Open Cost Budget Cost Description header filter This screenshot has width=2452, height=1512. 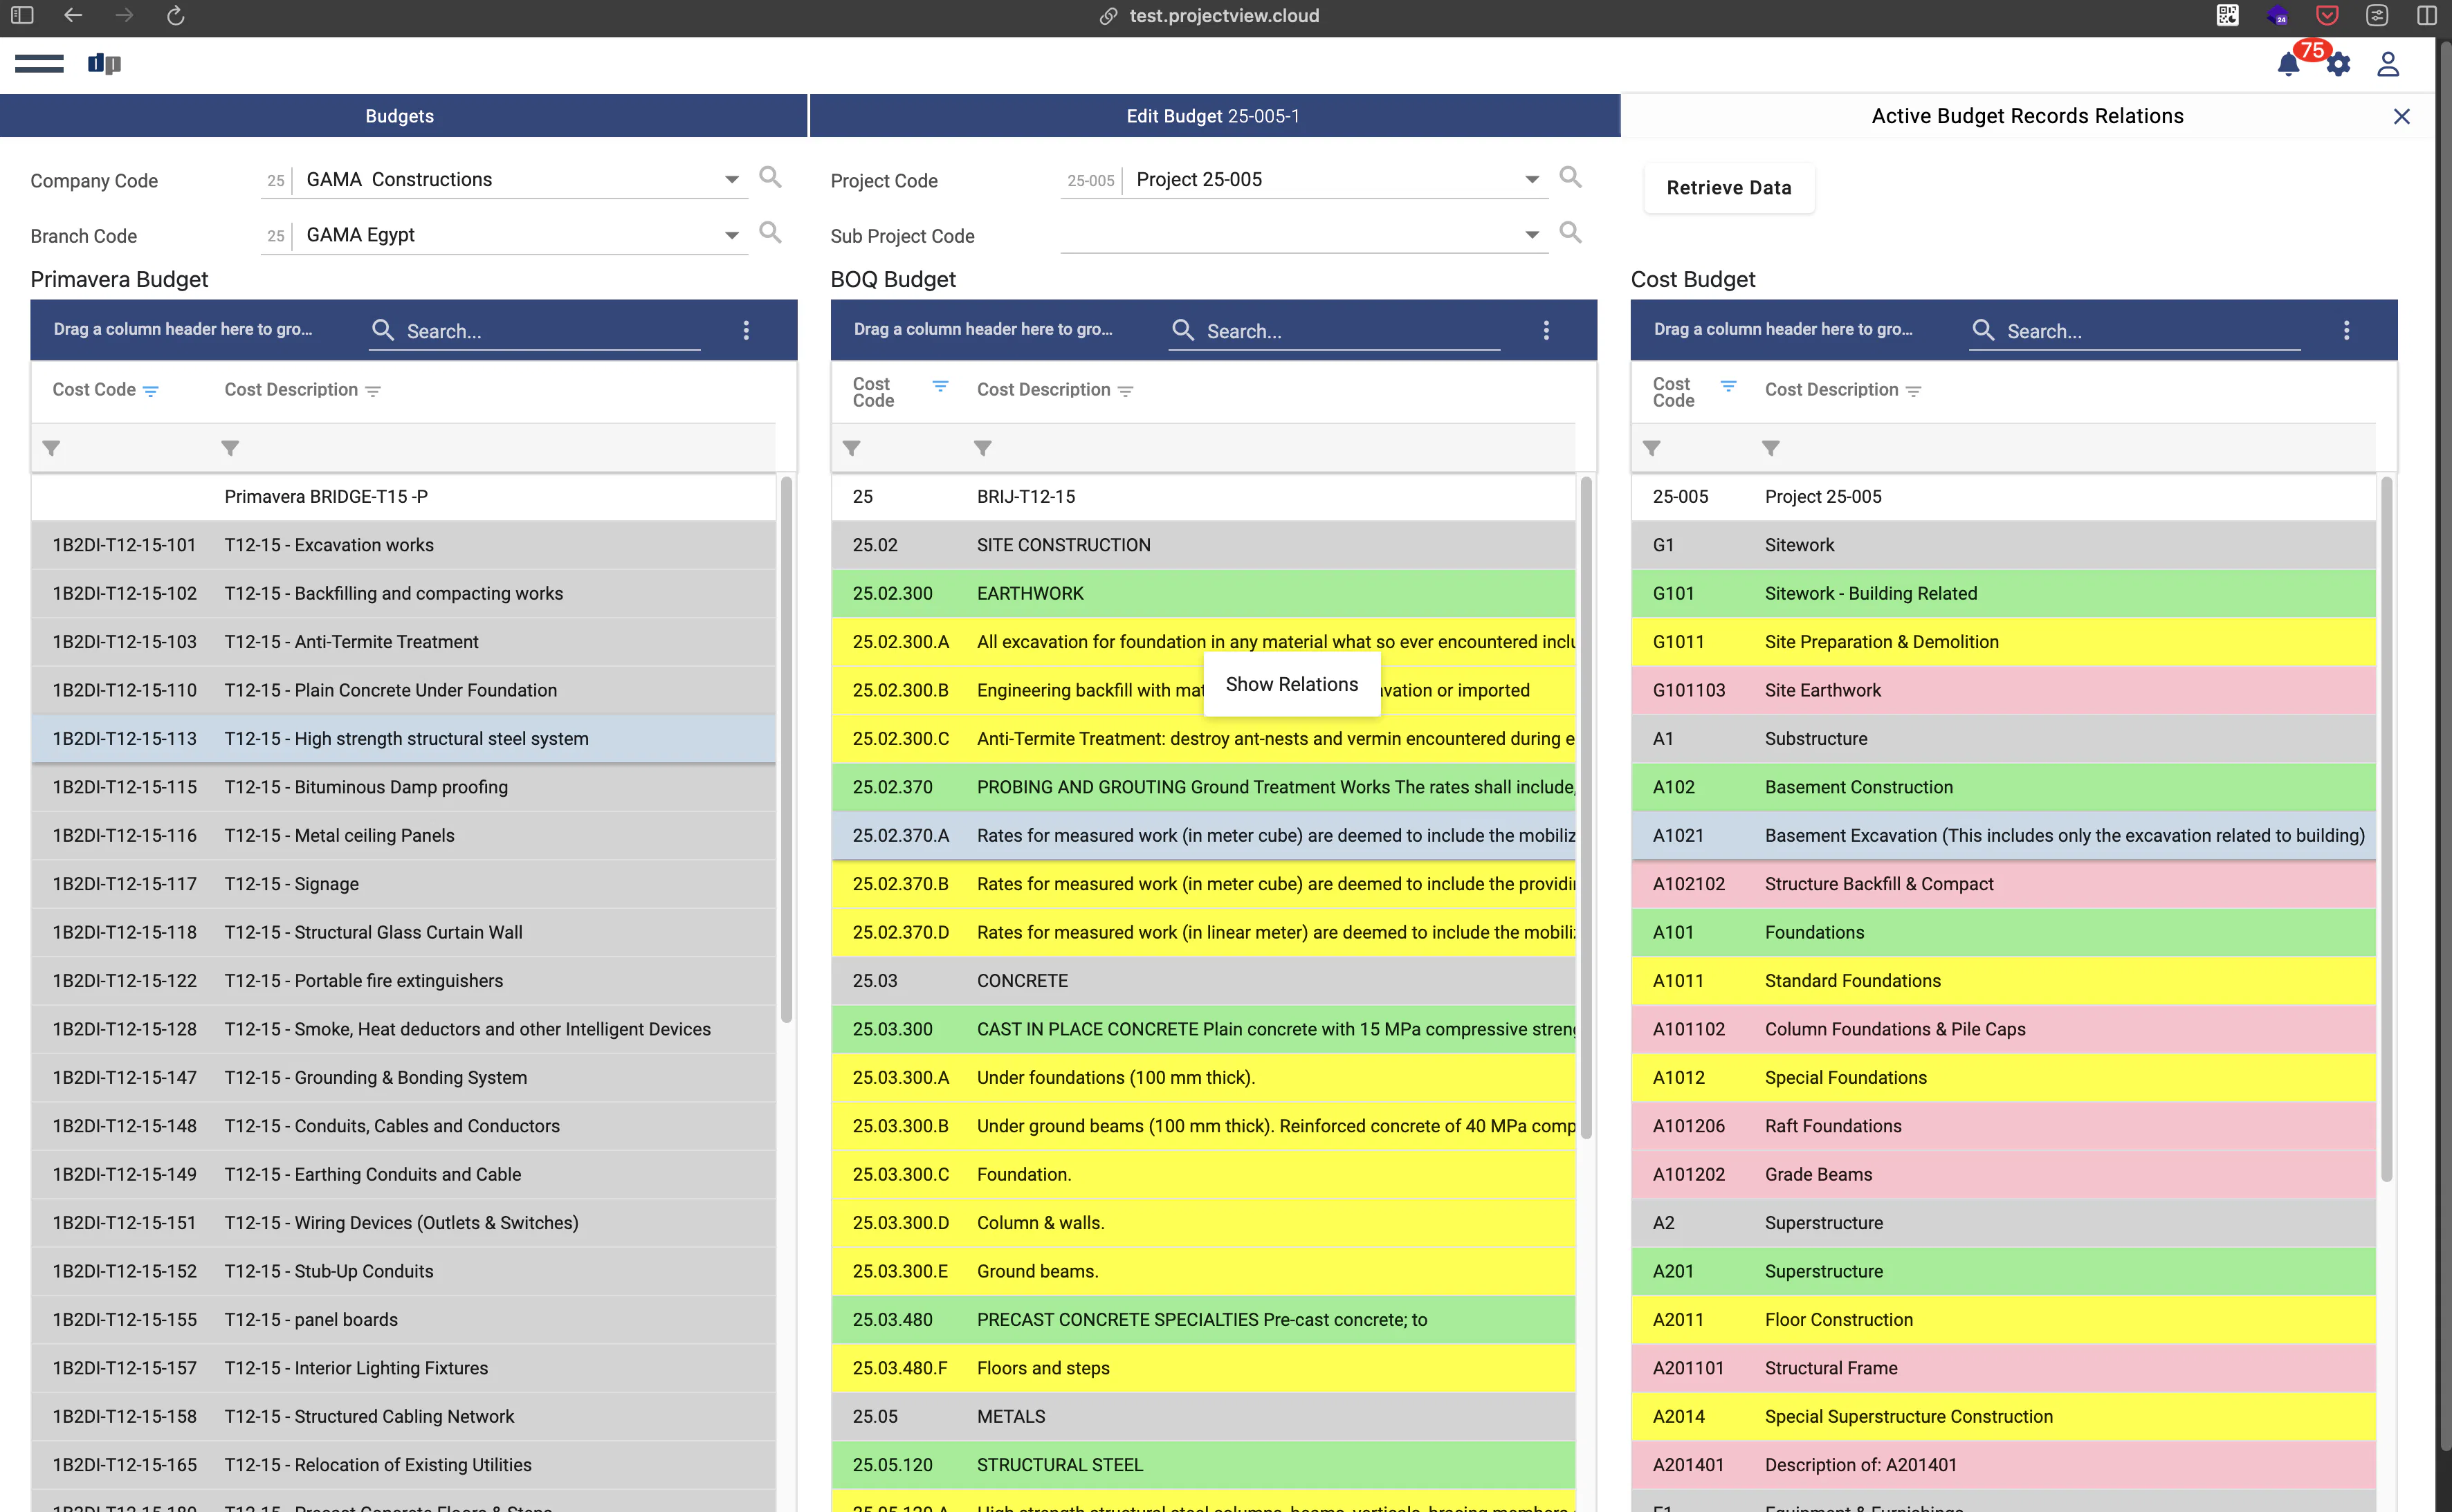[1913, 391]
